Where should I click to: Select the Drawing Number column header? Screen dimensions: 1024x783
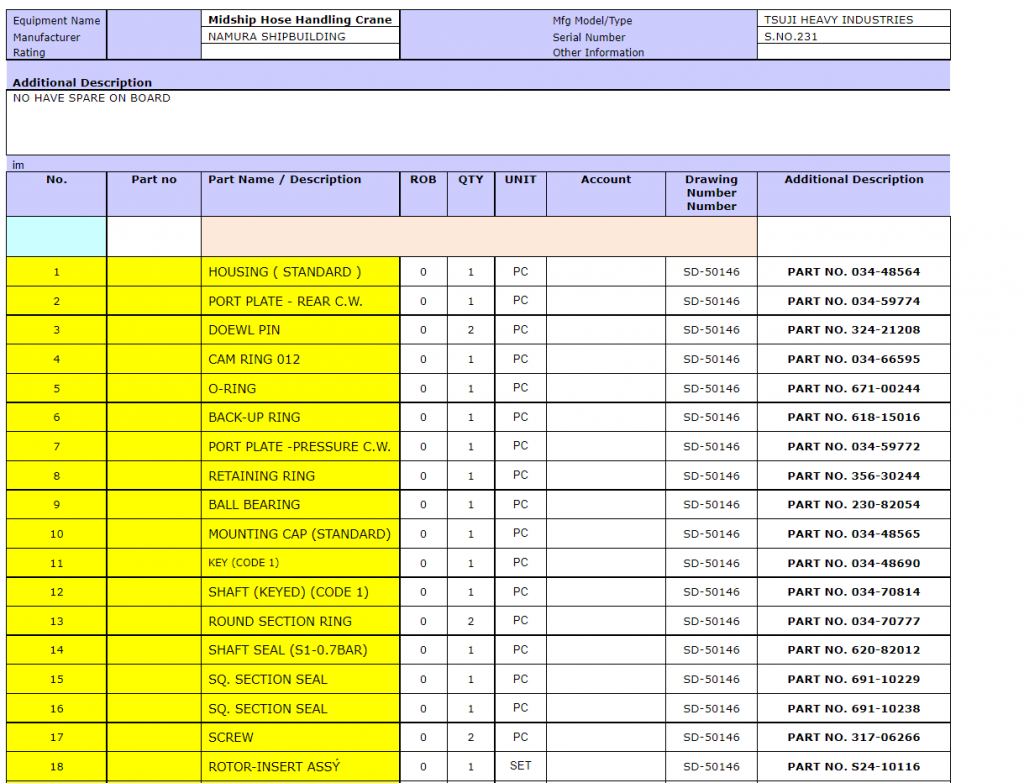pos(711,193)
